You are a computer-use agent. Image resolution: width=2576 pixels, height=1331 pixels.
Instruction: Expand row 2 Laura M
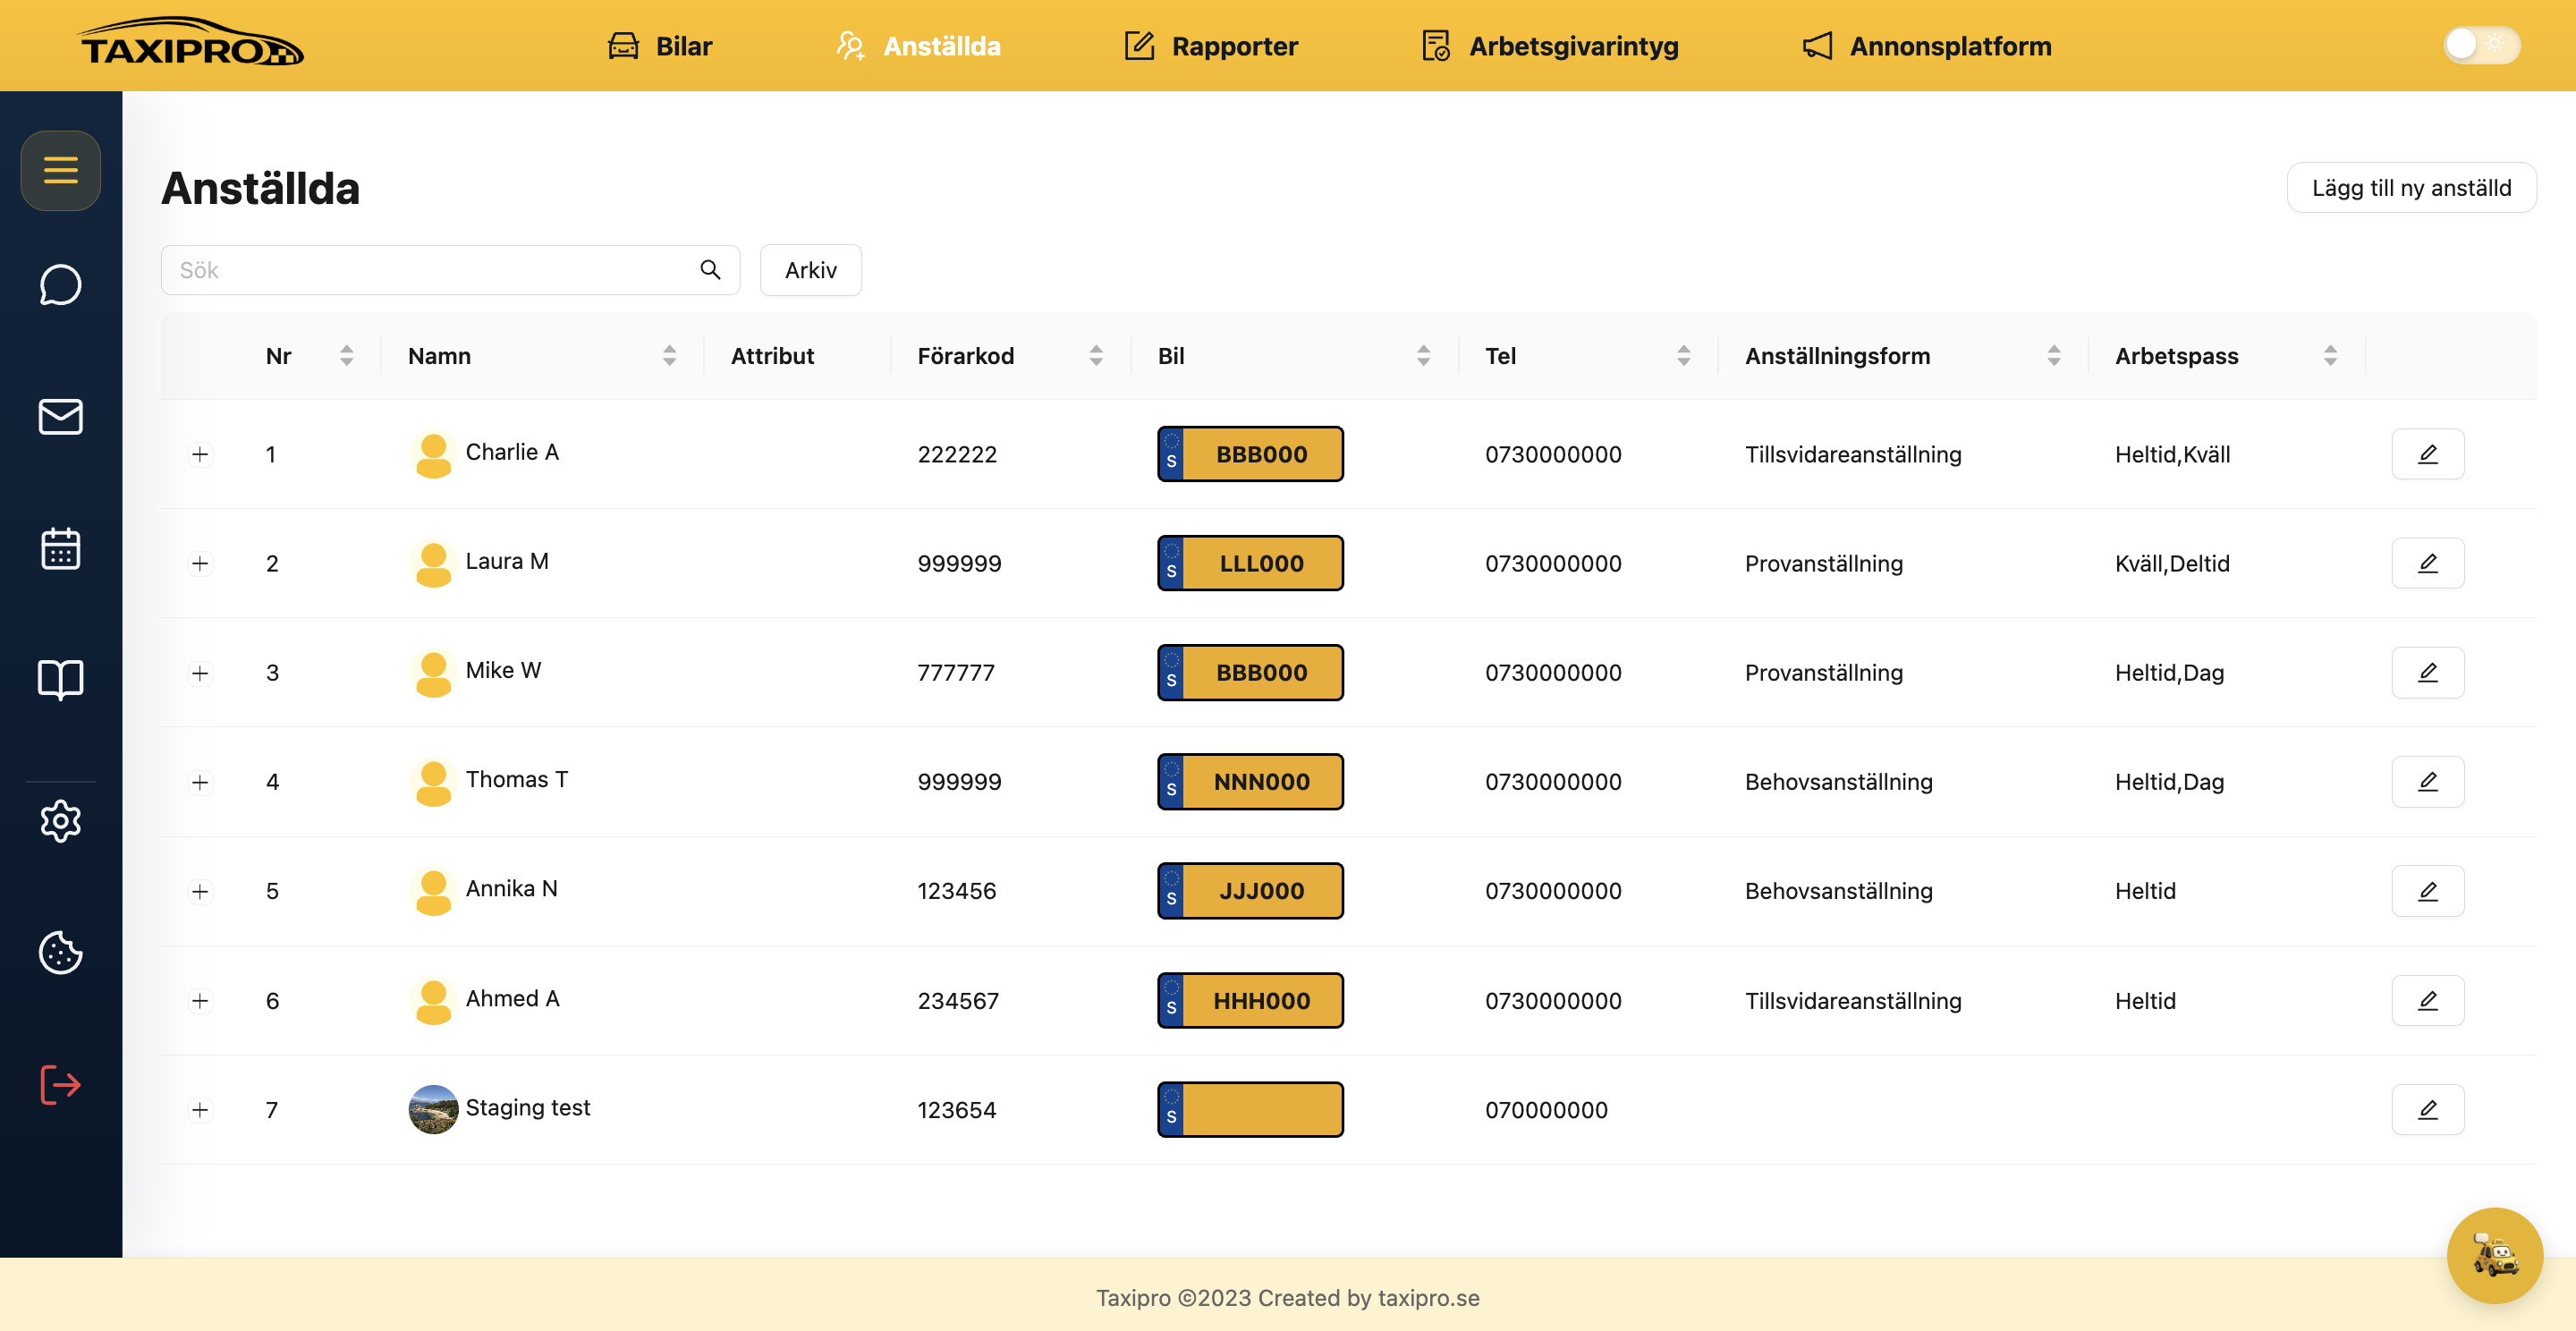point(200,564)
